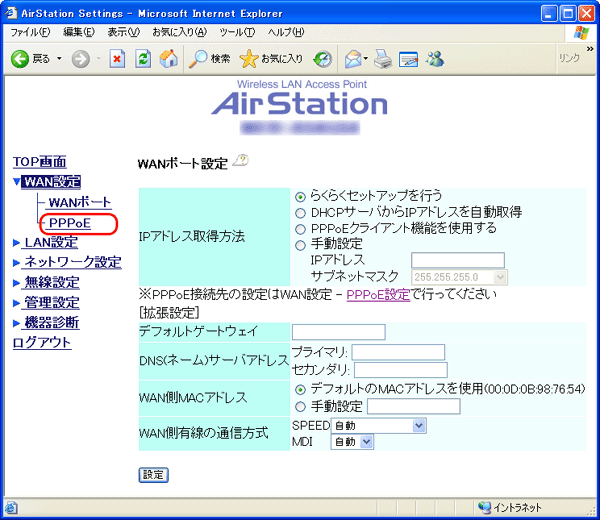Stop page loading with the red X icon
Screen dimensions: 600x520
point(117,59)
